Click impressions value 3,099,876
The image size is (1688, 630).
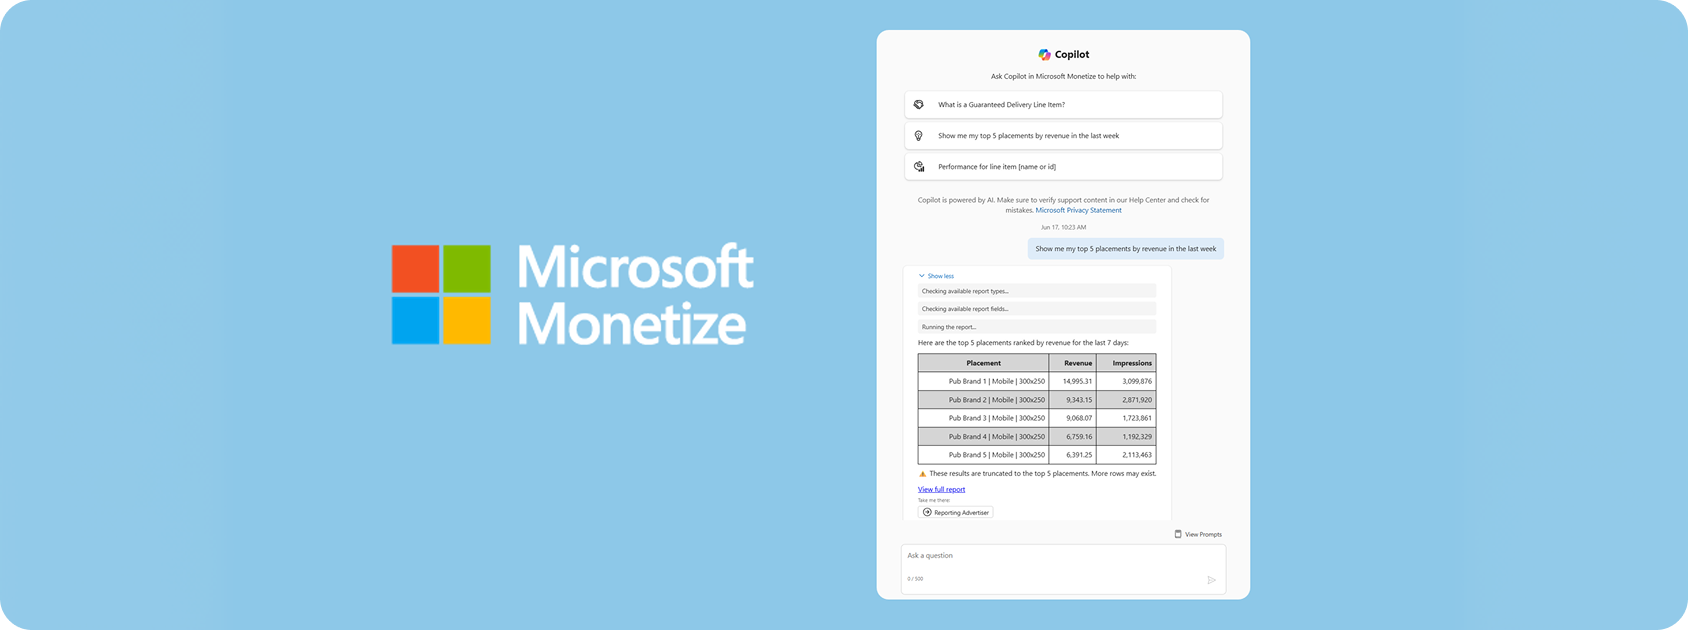pyautogui.click(x=1137, y=381)
